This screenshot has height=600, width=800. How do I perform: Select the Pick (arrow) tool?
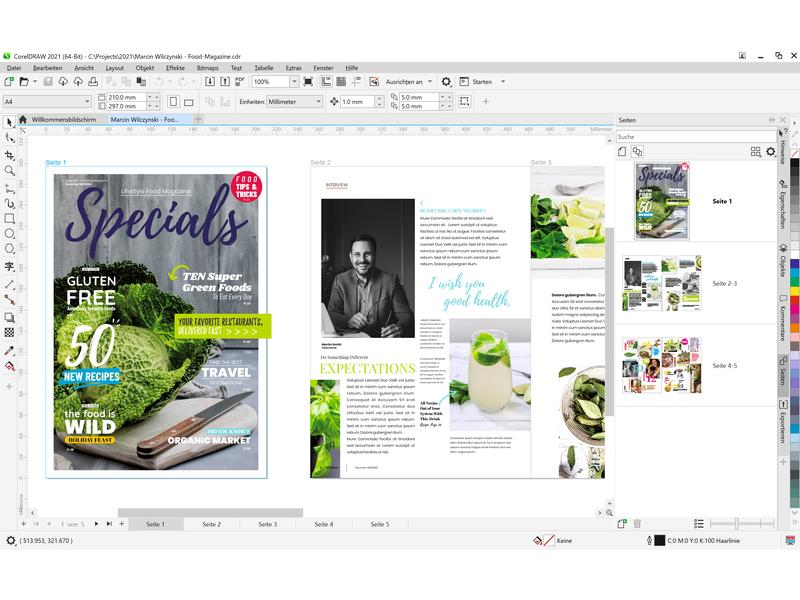[x=9, y=121]
